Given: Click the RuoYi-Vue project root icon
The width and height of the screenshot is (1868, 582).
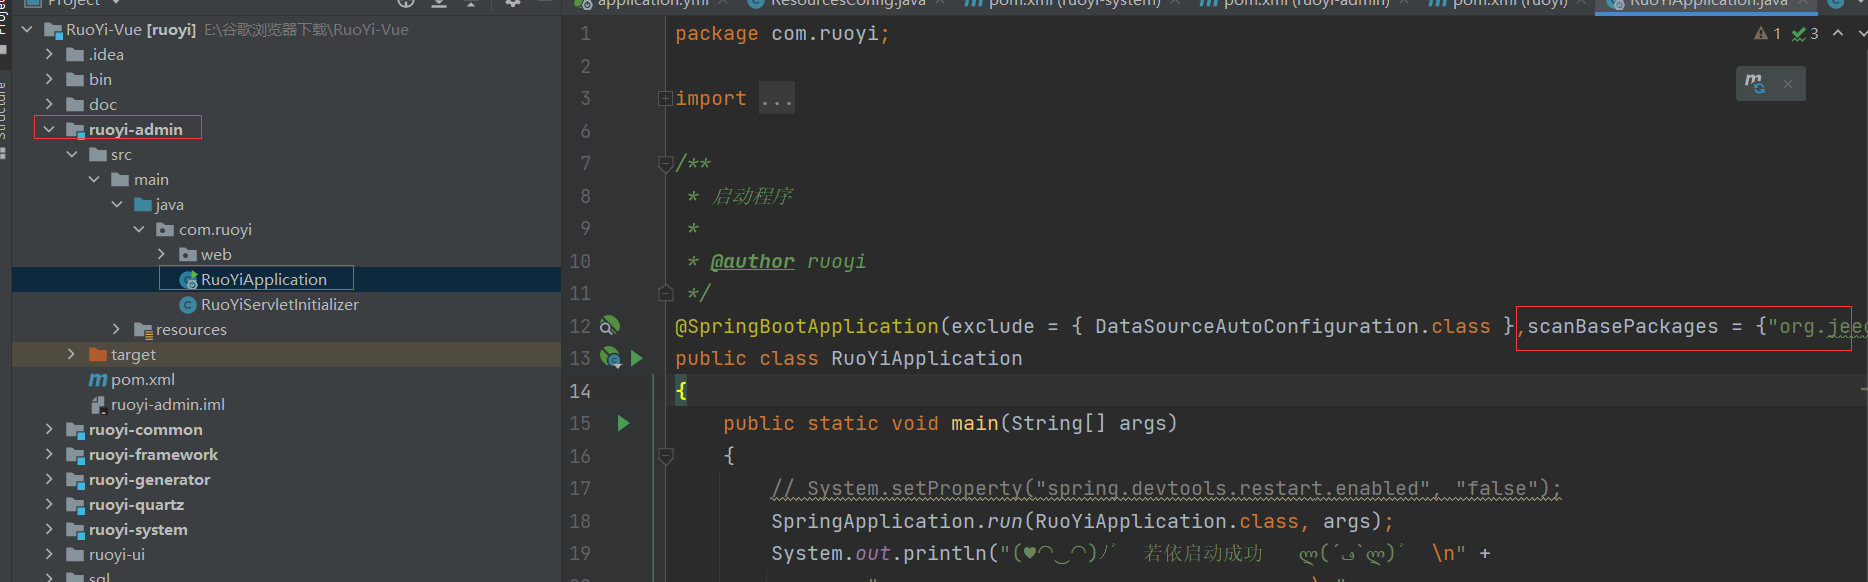Looking at the screenshot, I should pos(53,30).
